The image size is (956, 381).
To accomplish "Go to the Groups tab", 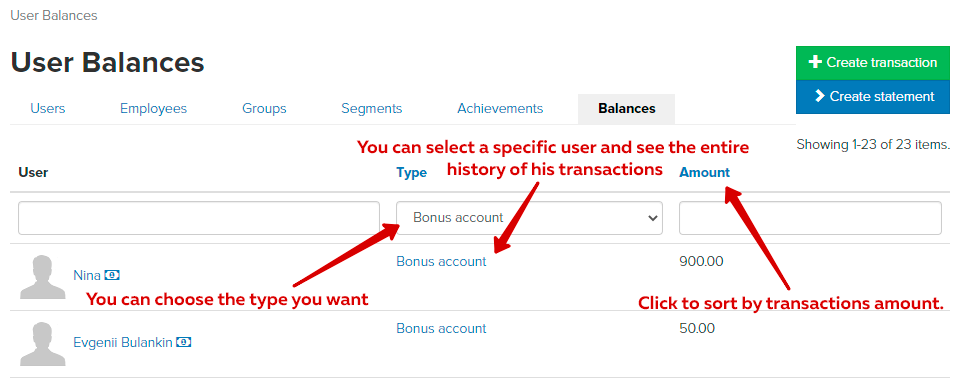I will click(264, 109).
